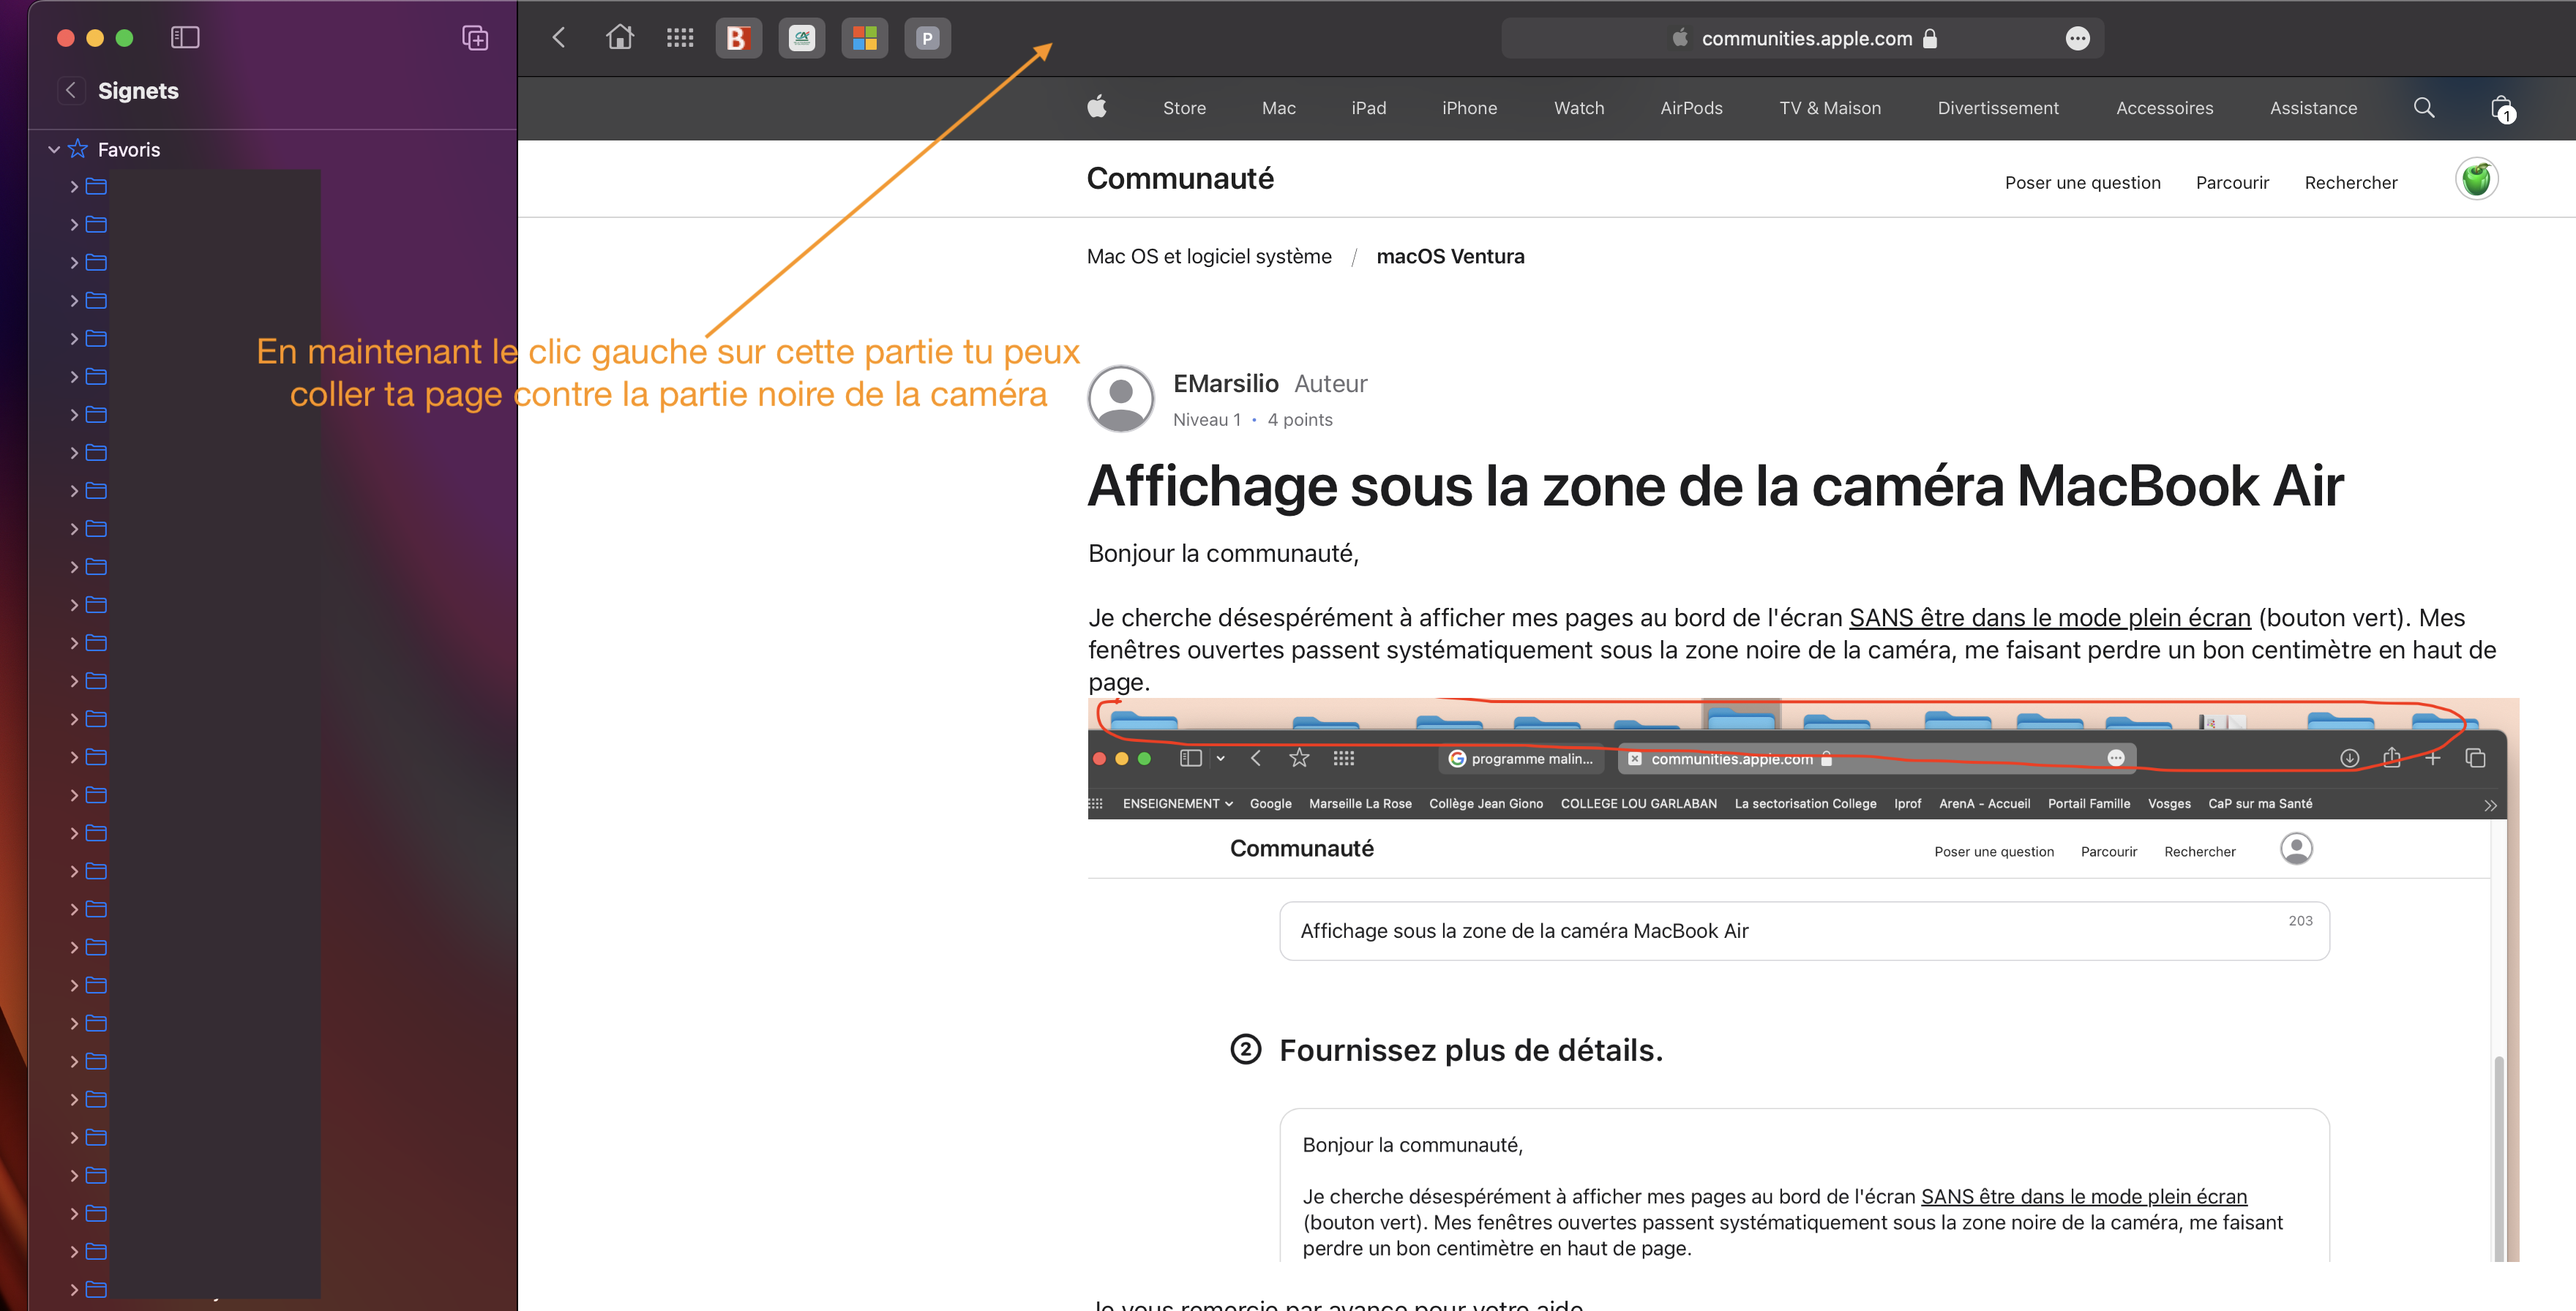Go back from the Signets sidebar panel
Viewport: 2576px width, 1311px height.
point(70,91)
